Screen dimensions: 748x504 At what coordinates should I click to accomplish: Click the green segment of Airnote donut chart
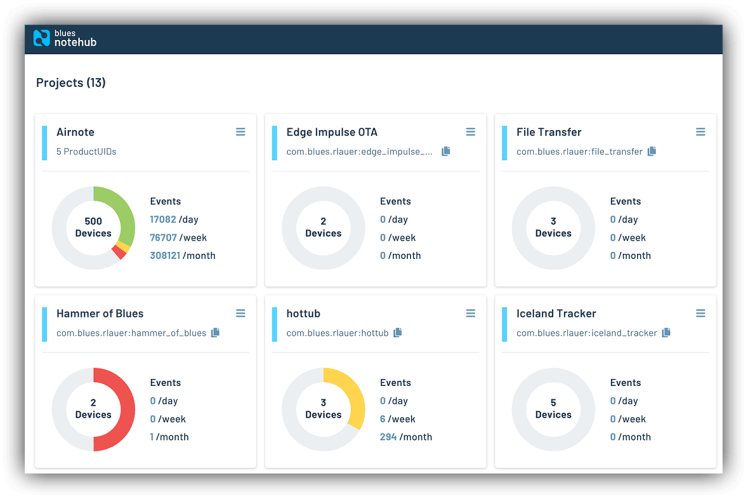(x=123, y=211)
